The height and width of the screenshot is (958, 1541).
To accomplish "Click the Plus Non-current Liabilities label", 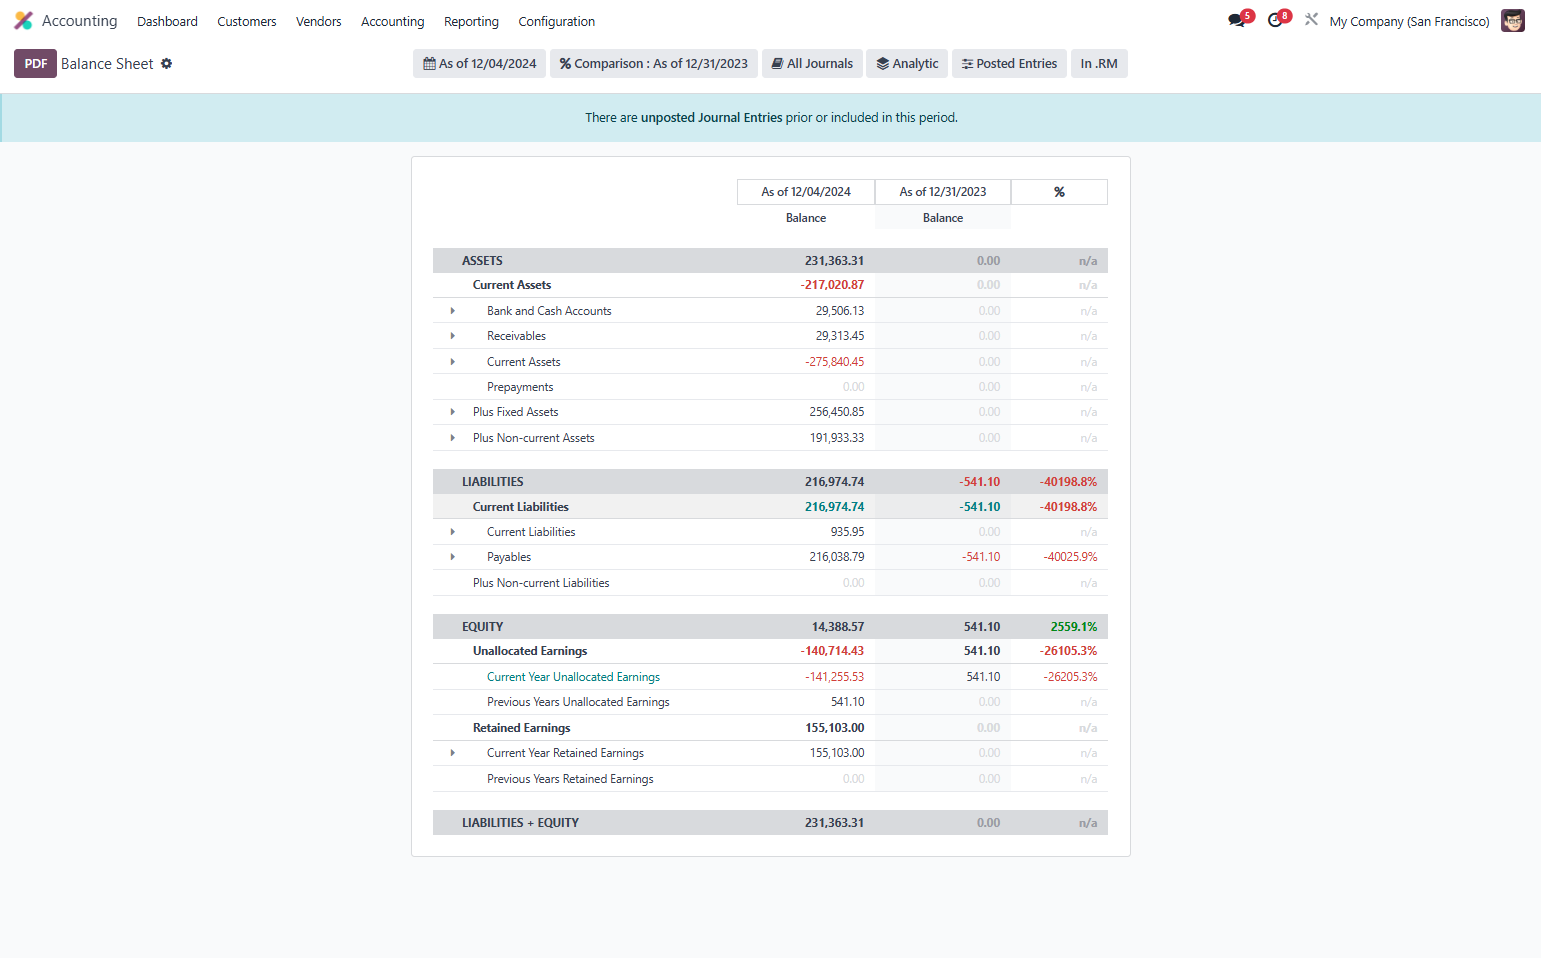I will tap(541, 583).
